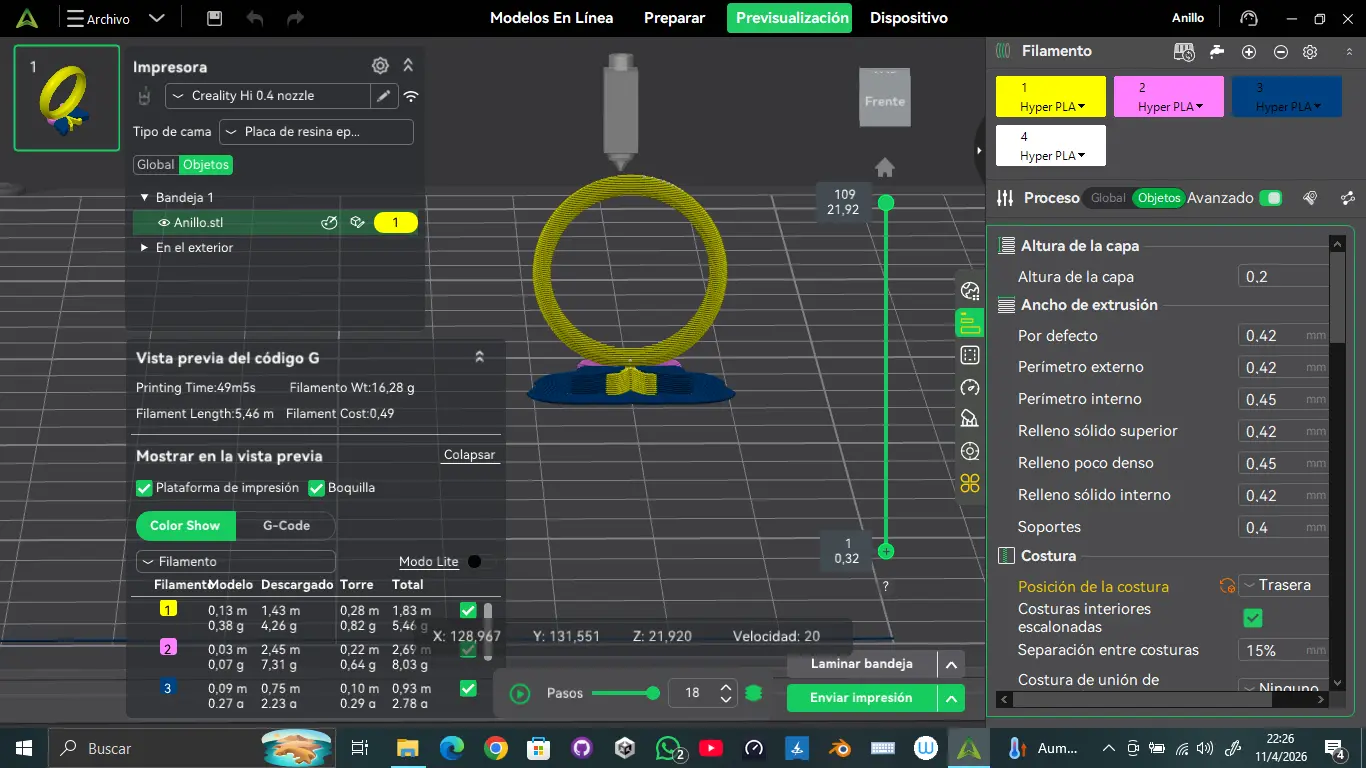Open the Filamento view type dropdown

(235, 562)
